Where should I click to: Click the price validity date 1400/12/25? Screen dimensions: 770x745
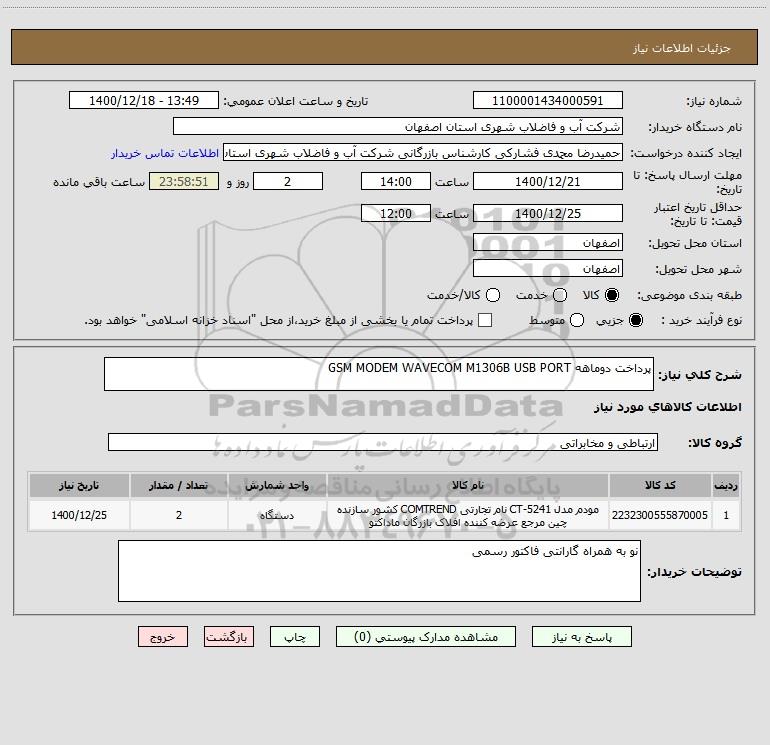point(548,213)
